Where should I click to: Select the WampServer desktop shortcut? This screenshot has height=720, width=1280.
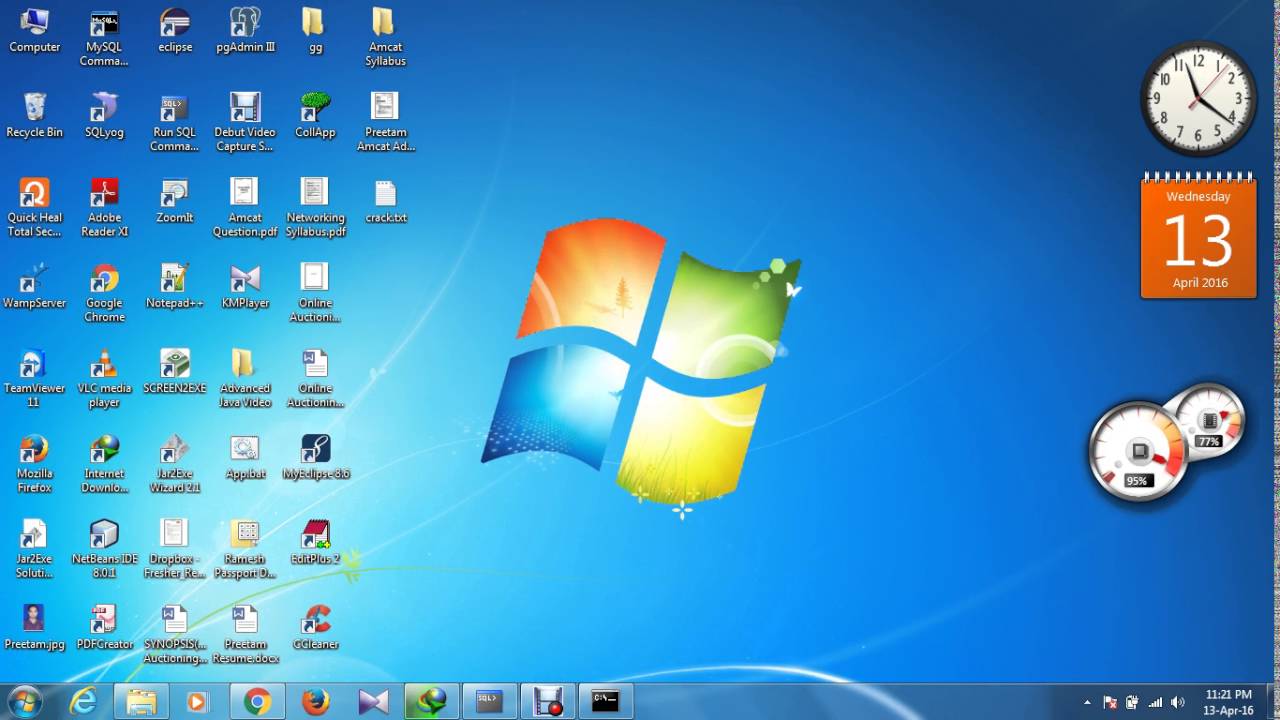point(34,286)
